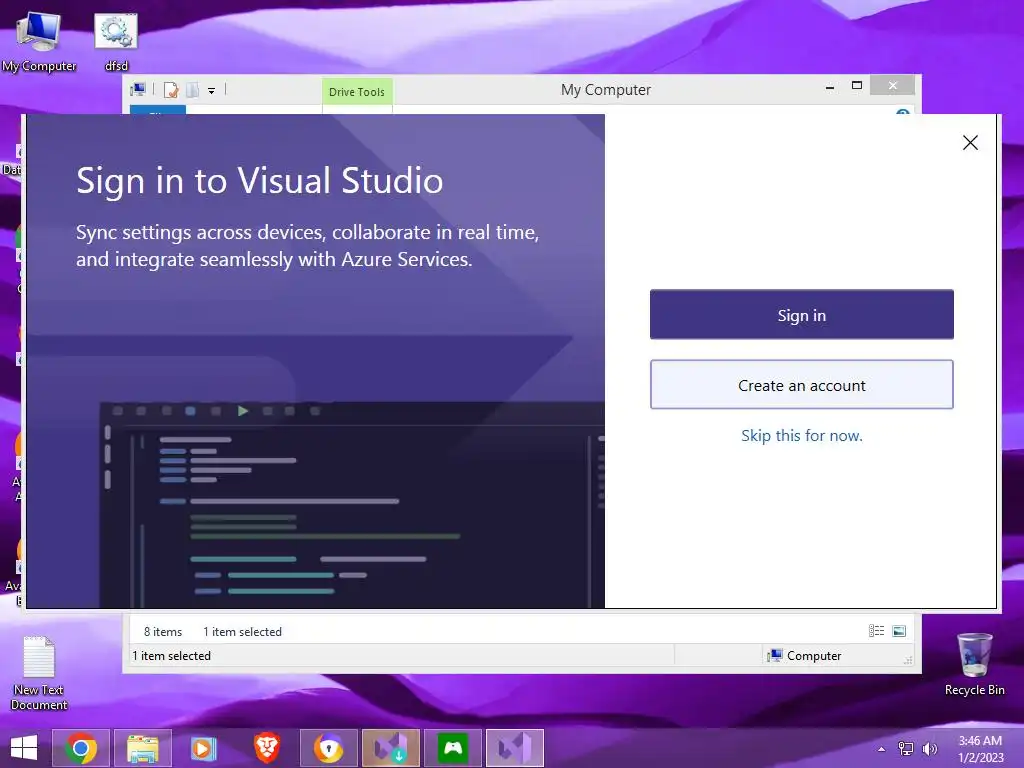Select the New Text Document desktop icon

point(39,673)
